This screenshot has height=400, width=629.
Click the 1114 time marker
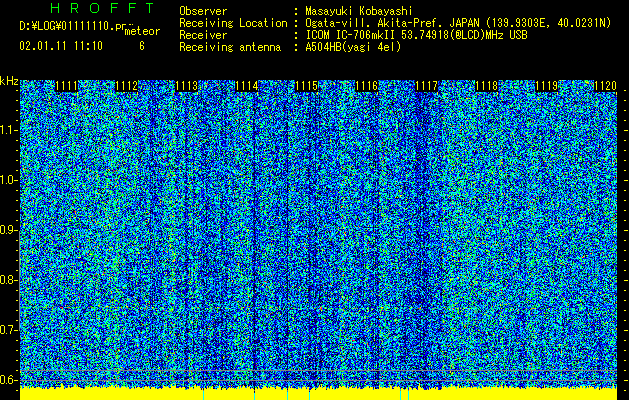[247, 86]
